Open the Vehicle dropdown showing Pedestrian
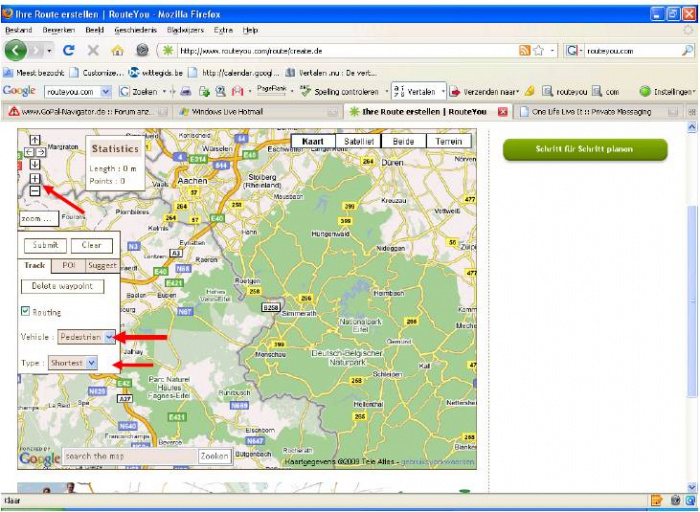 86,337
